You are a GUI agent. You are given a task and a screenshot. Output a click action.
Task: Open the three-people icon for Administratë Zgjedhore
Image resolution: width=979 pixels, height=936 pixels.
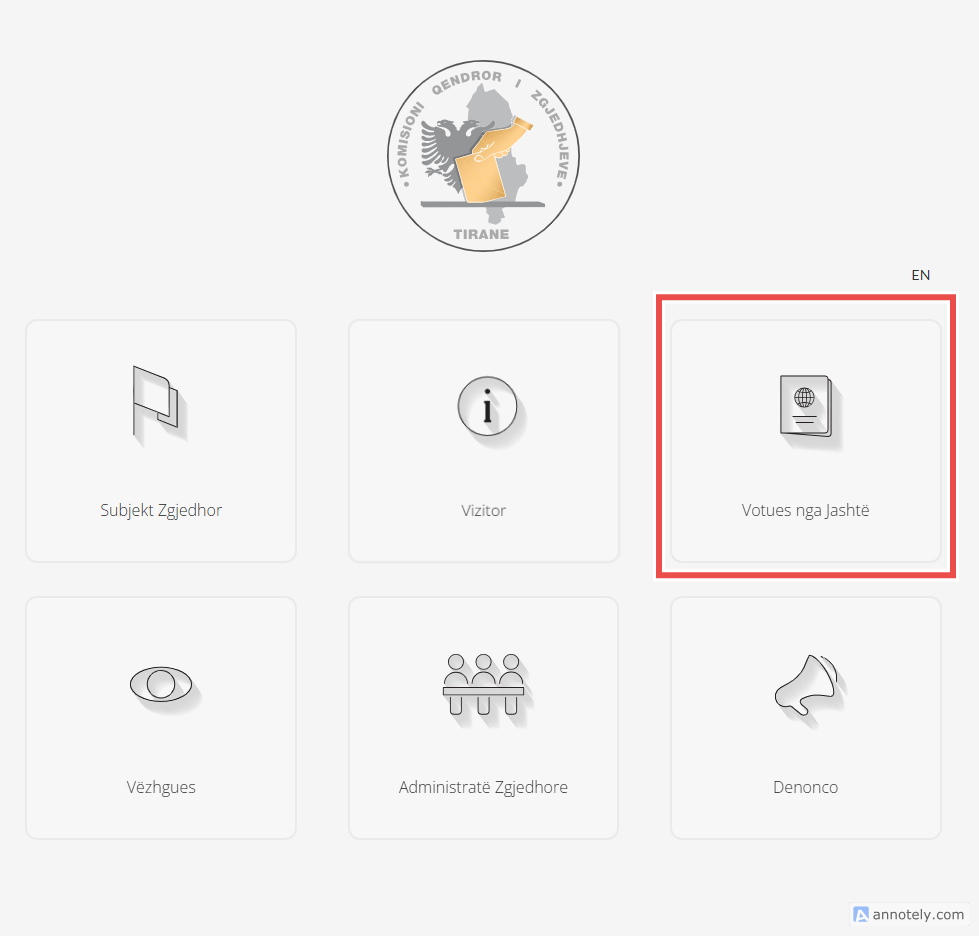[x=484, y=684]
